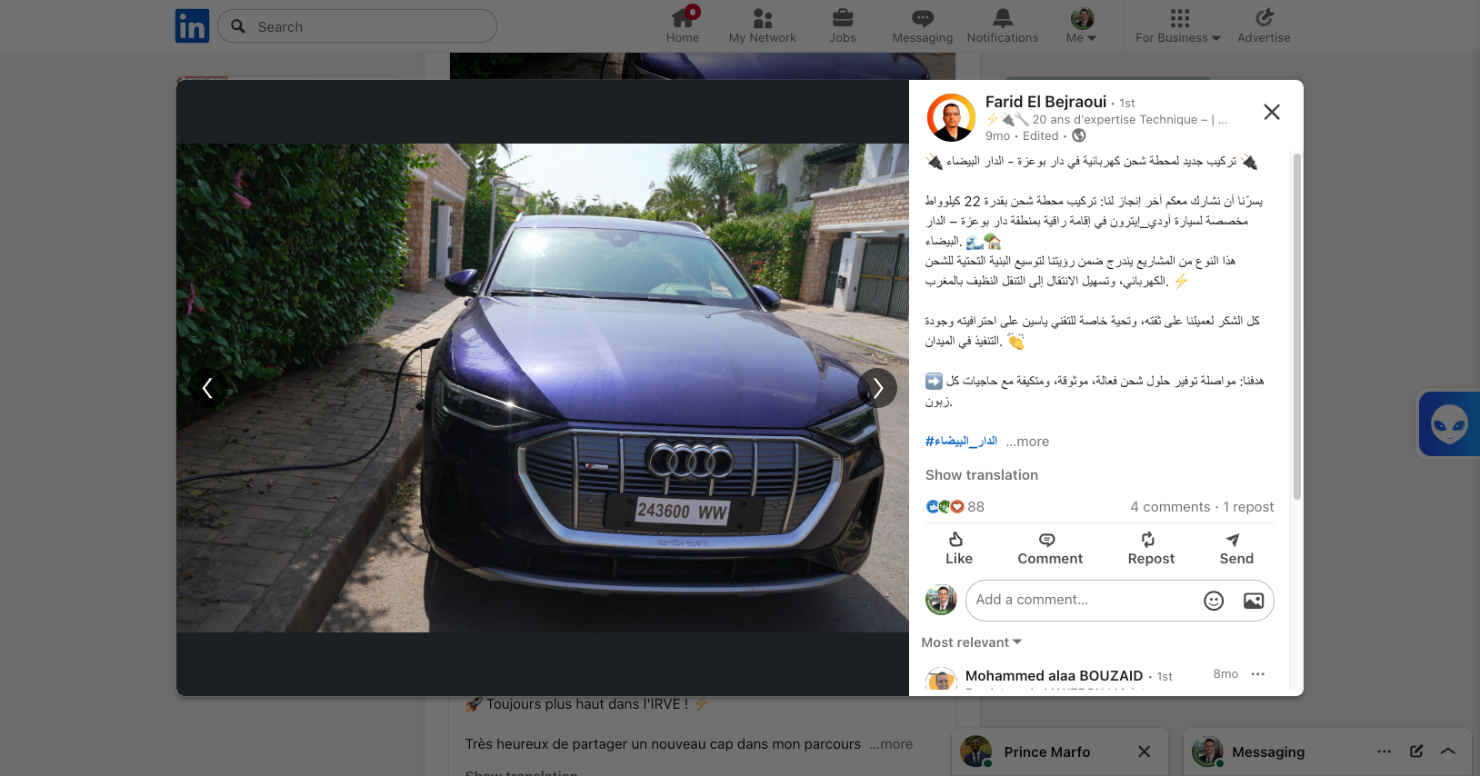Click Show translation link
The height and width of the screenshot is (776, 1480).
point(981,475)
